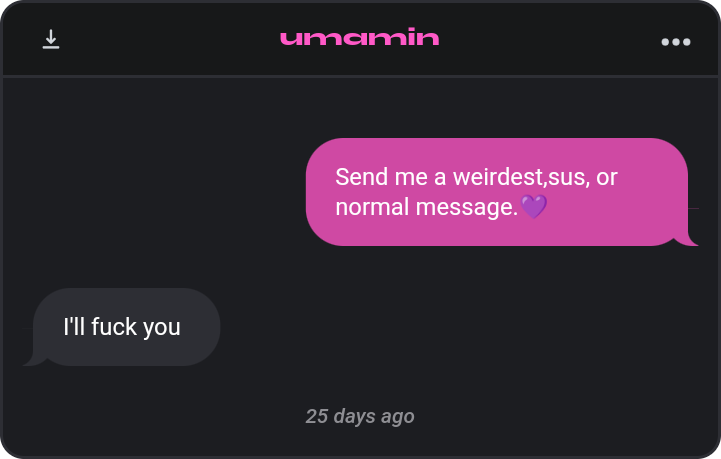Click the word "weirdest,sus," in the prompt

click(x=521, y=177)
